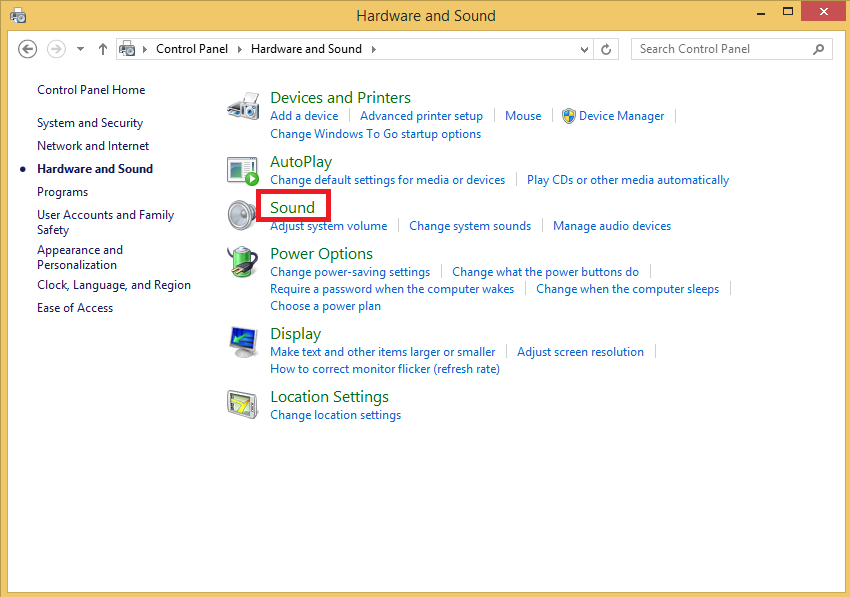The width and height of the screenshot is (850, 597).
Task: Go up one level with Up arrow
Action: click(x=102, y=49)
